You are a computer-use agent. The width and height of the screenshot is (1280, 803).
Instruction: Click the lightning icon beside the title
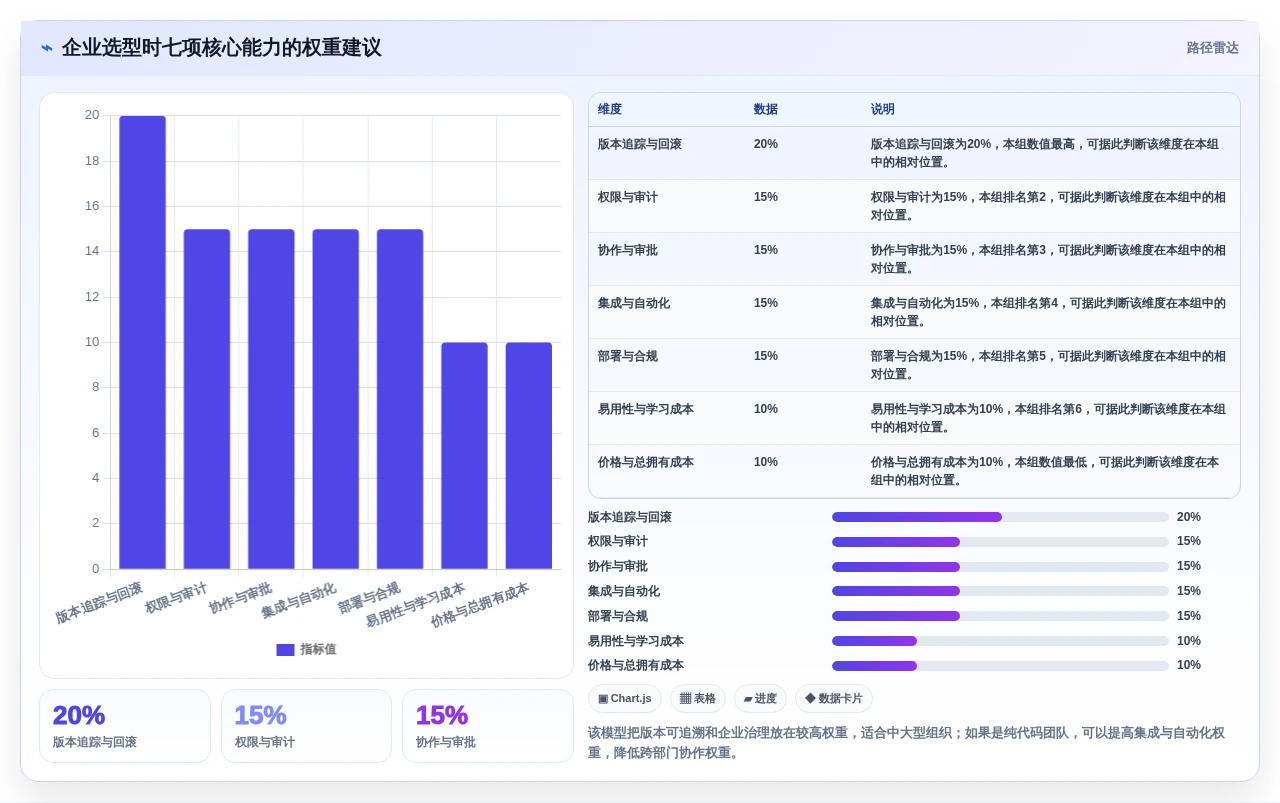coord(47,48)
